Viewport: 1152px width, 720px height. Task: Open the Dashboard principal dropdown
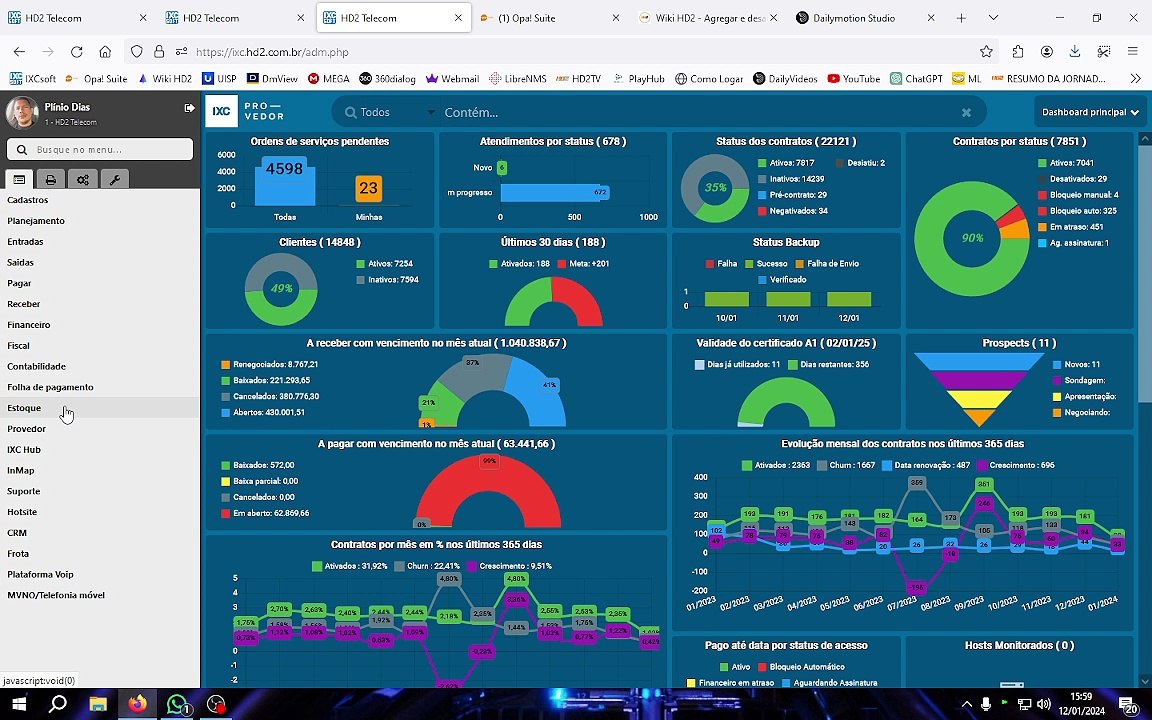point(1090,112)
